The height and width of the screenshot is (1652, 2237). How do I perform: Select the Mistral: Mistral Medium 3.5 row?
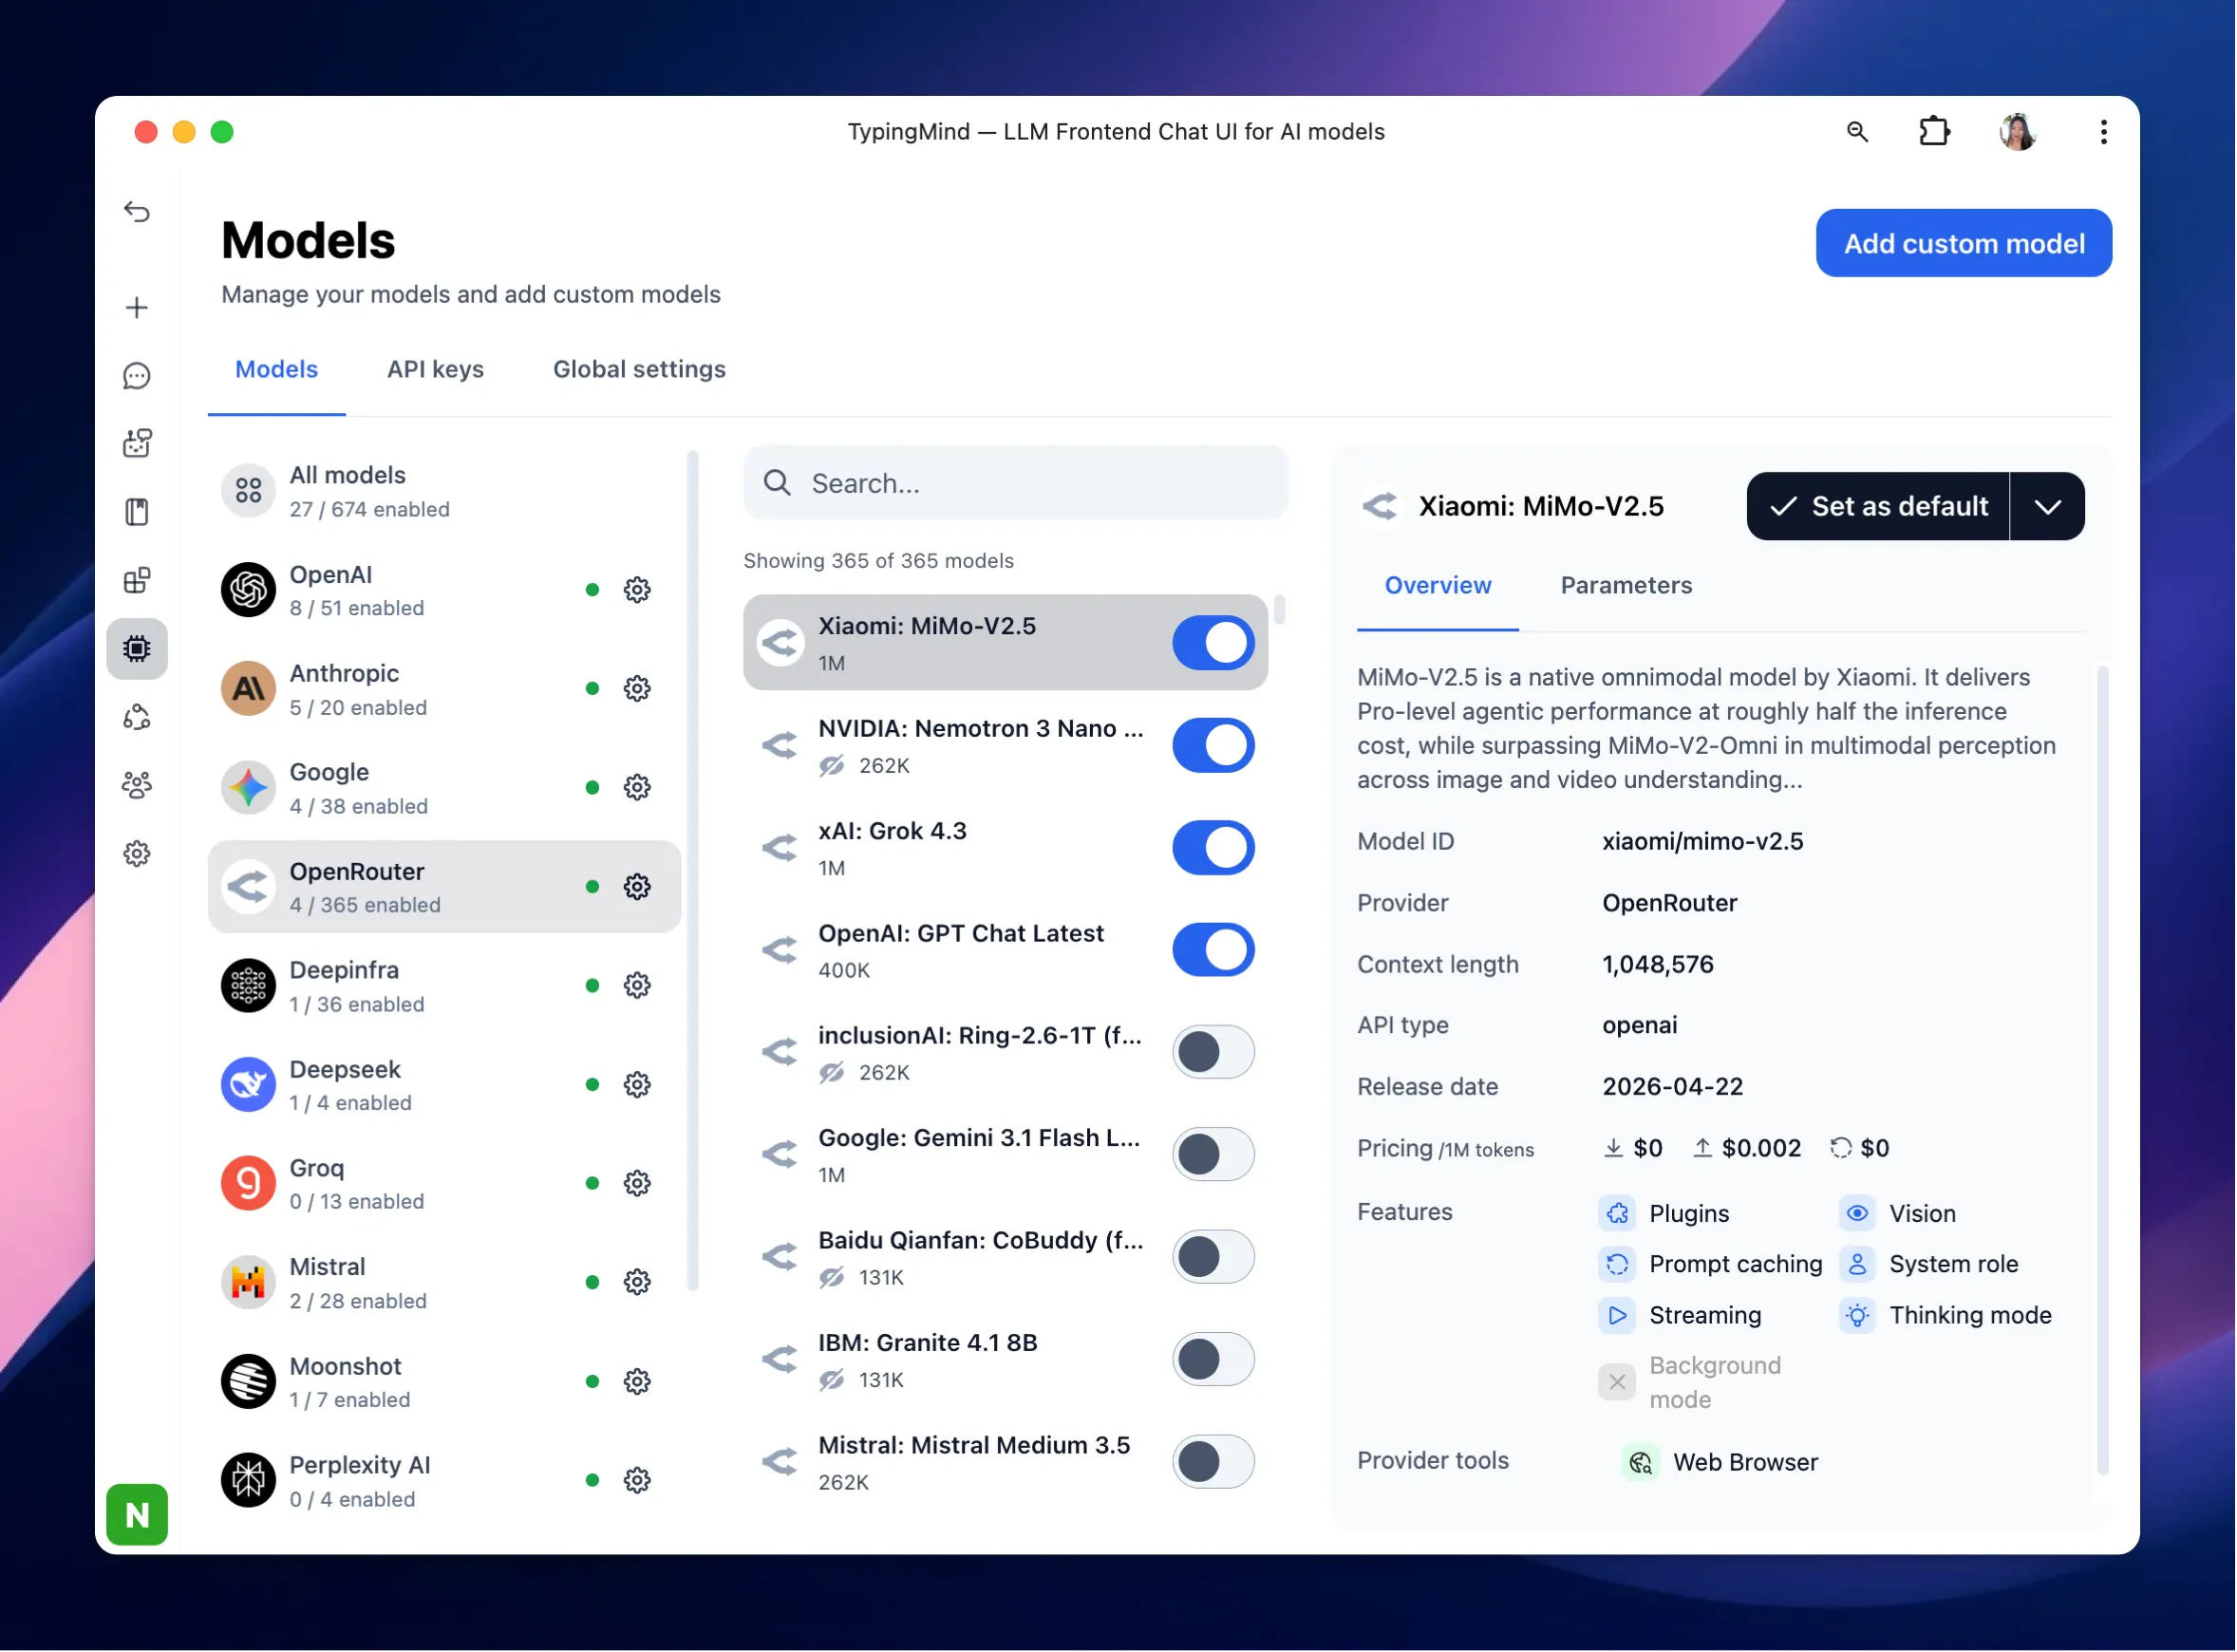click(x=1006, y=1462)
